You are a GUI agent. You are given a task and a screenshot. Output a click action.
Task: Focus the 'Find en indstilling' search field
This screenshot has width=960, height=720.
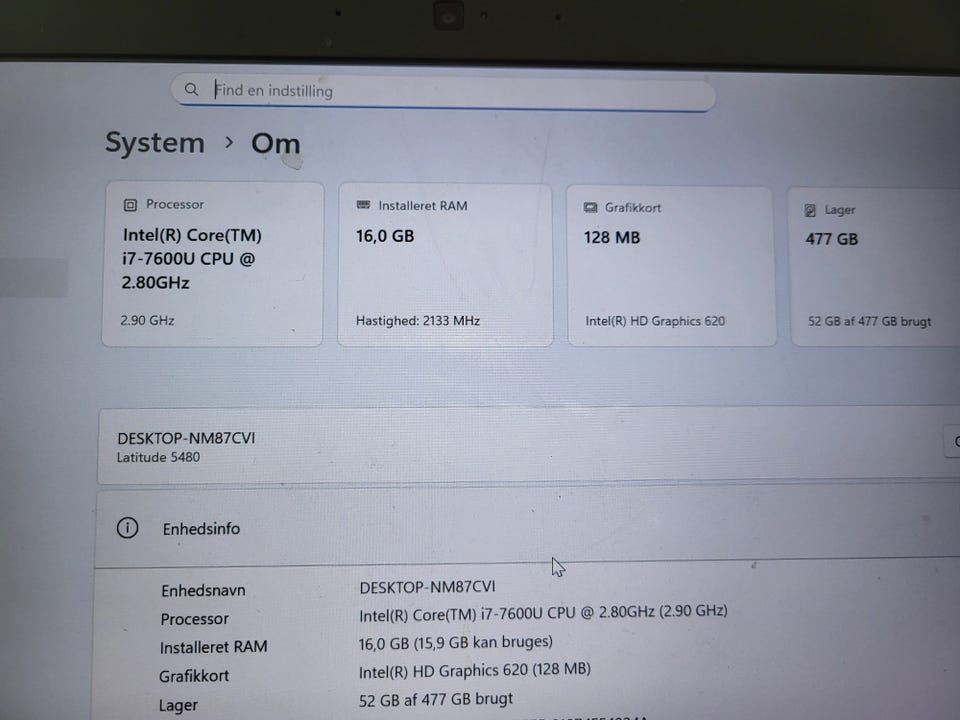tap(443, 92)
